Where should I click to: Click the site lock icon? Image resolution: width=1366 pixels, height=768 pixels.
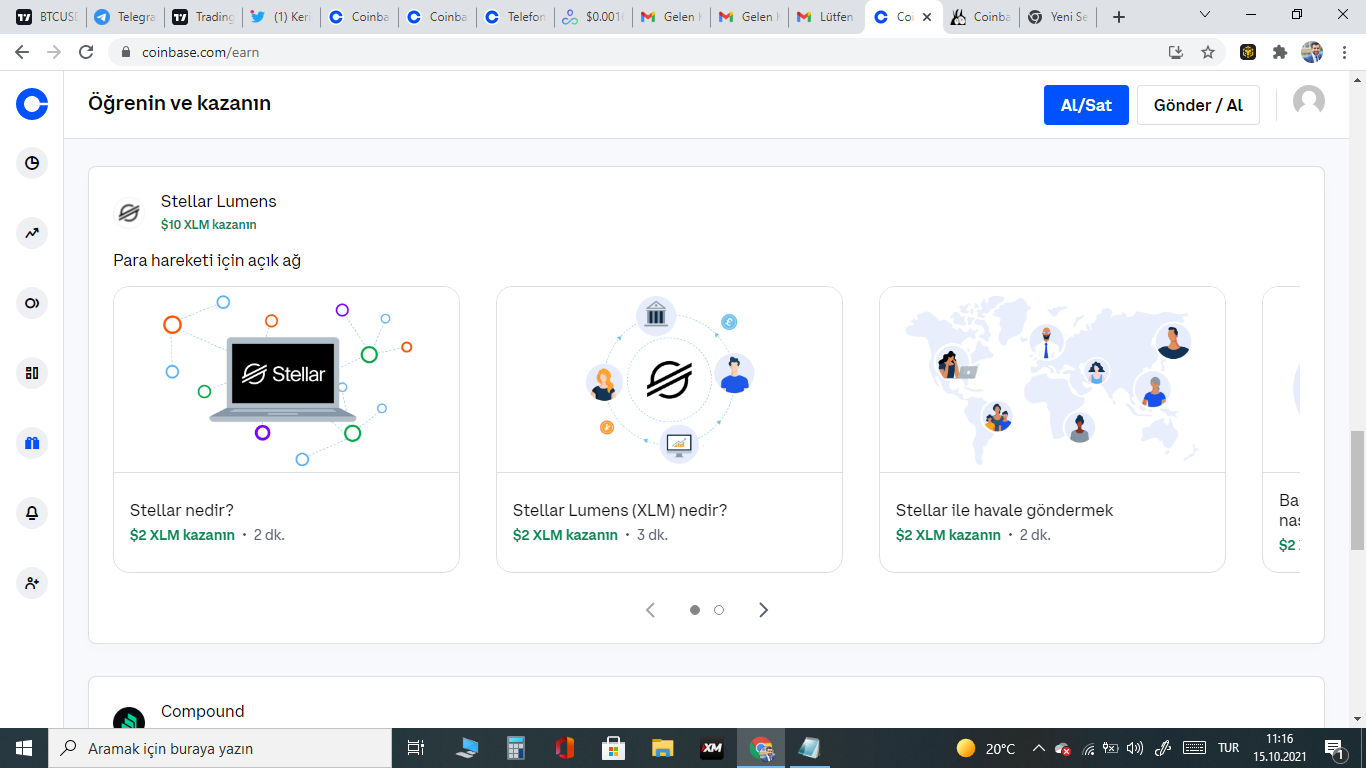126,52
